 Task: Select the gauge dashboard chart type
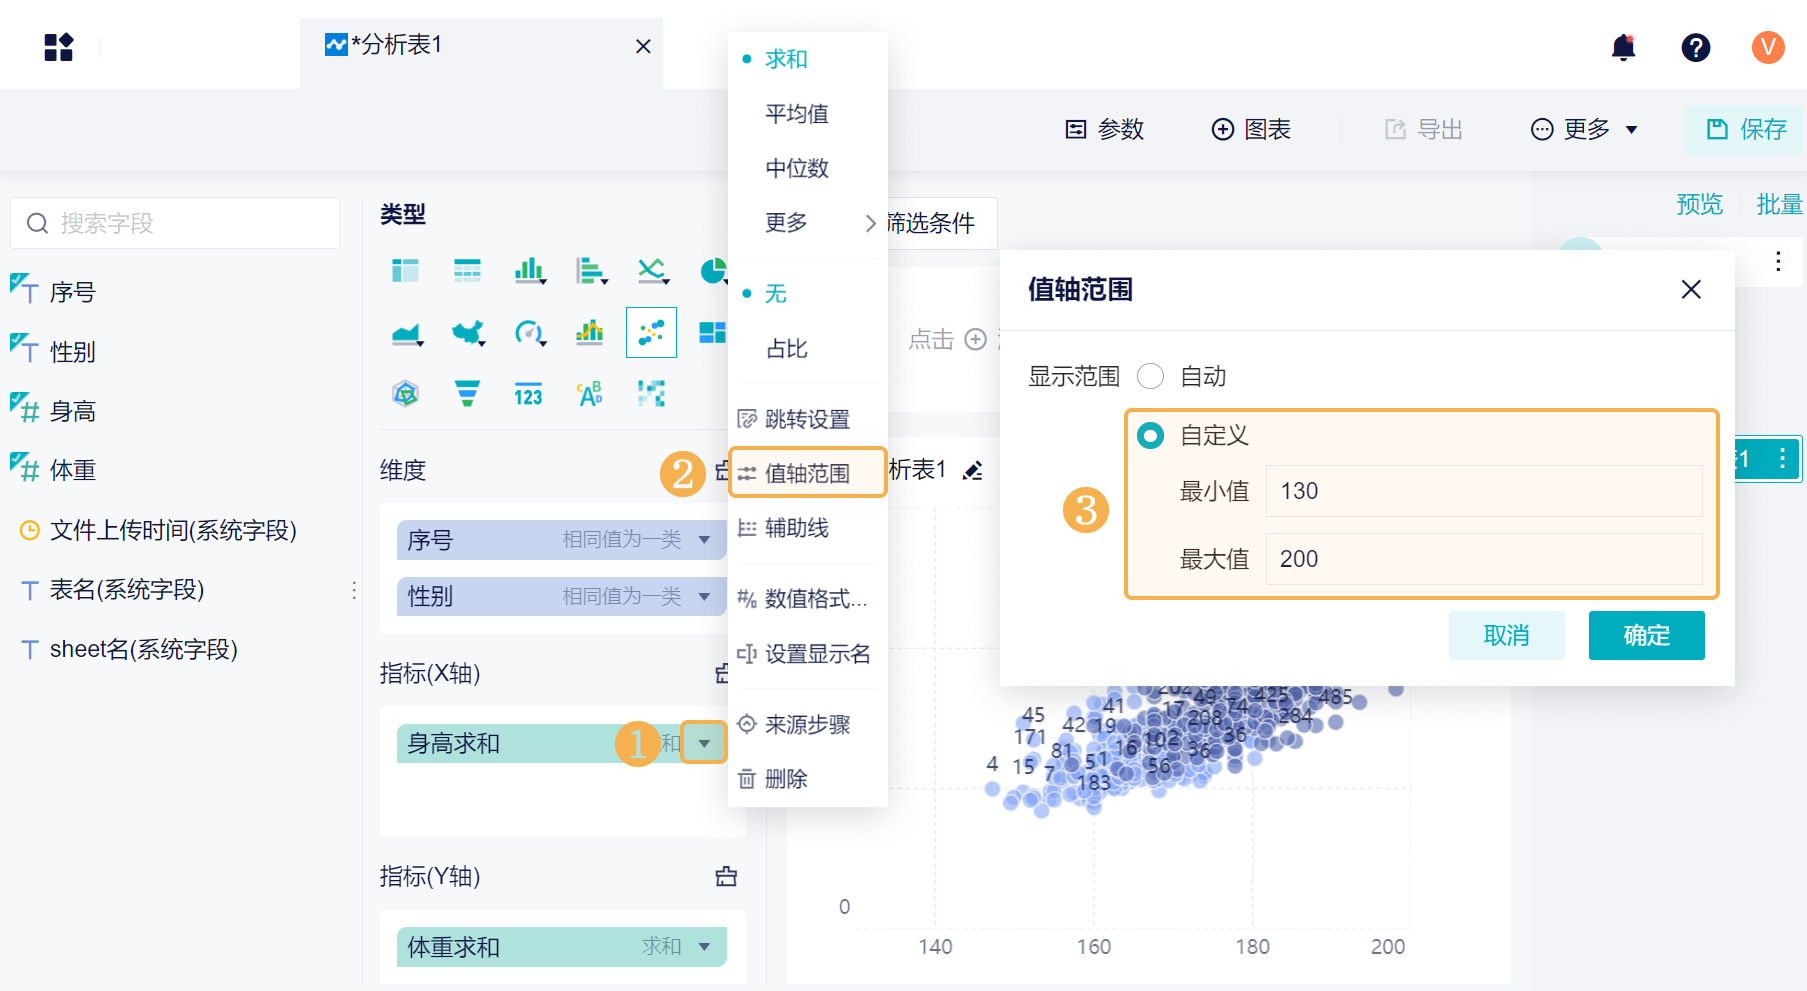click(530, 333)
